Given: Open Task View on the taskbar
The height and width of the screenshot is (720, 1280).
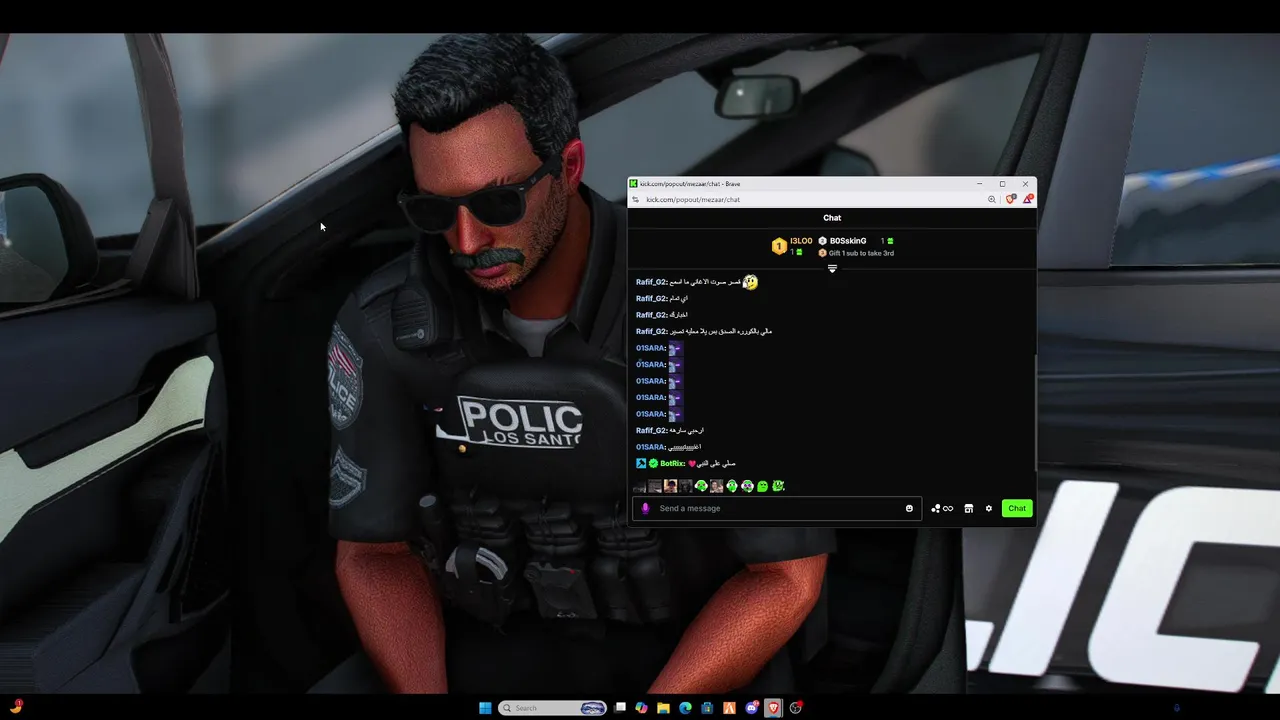Looking at the screenshot, I should tap(620, 708).
